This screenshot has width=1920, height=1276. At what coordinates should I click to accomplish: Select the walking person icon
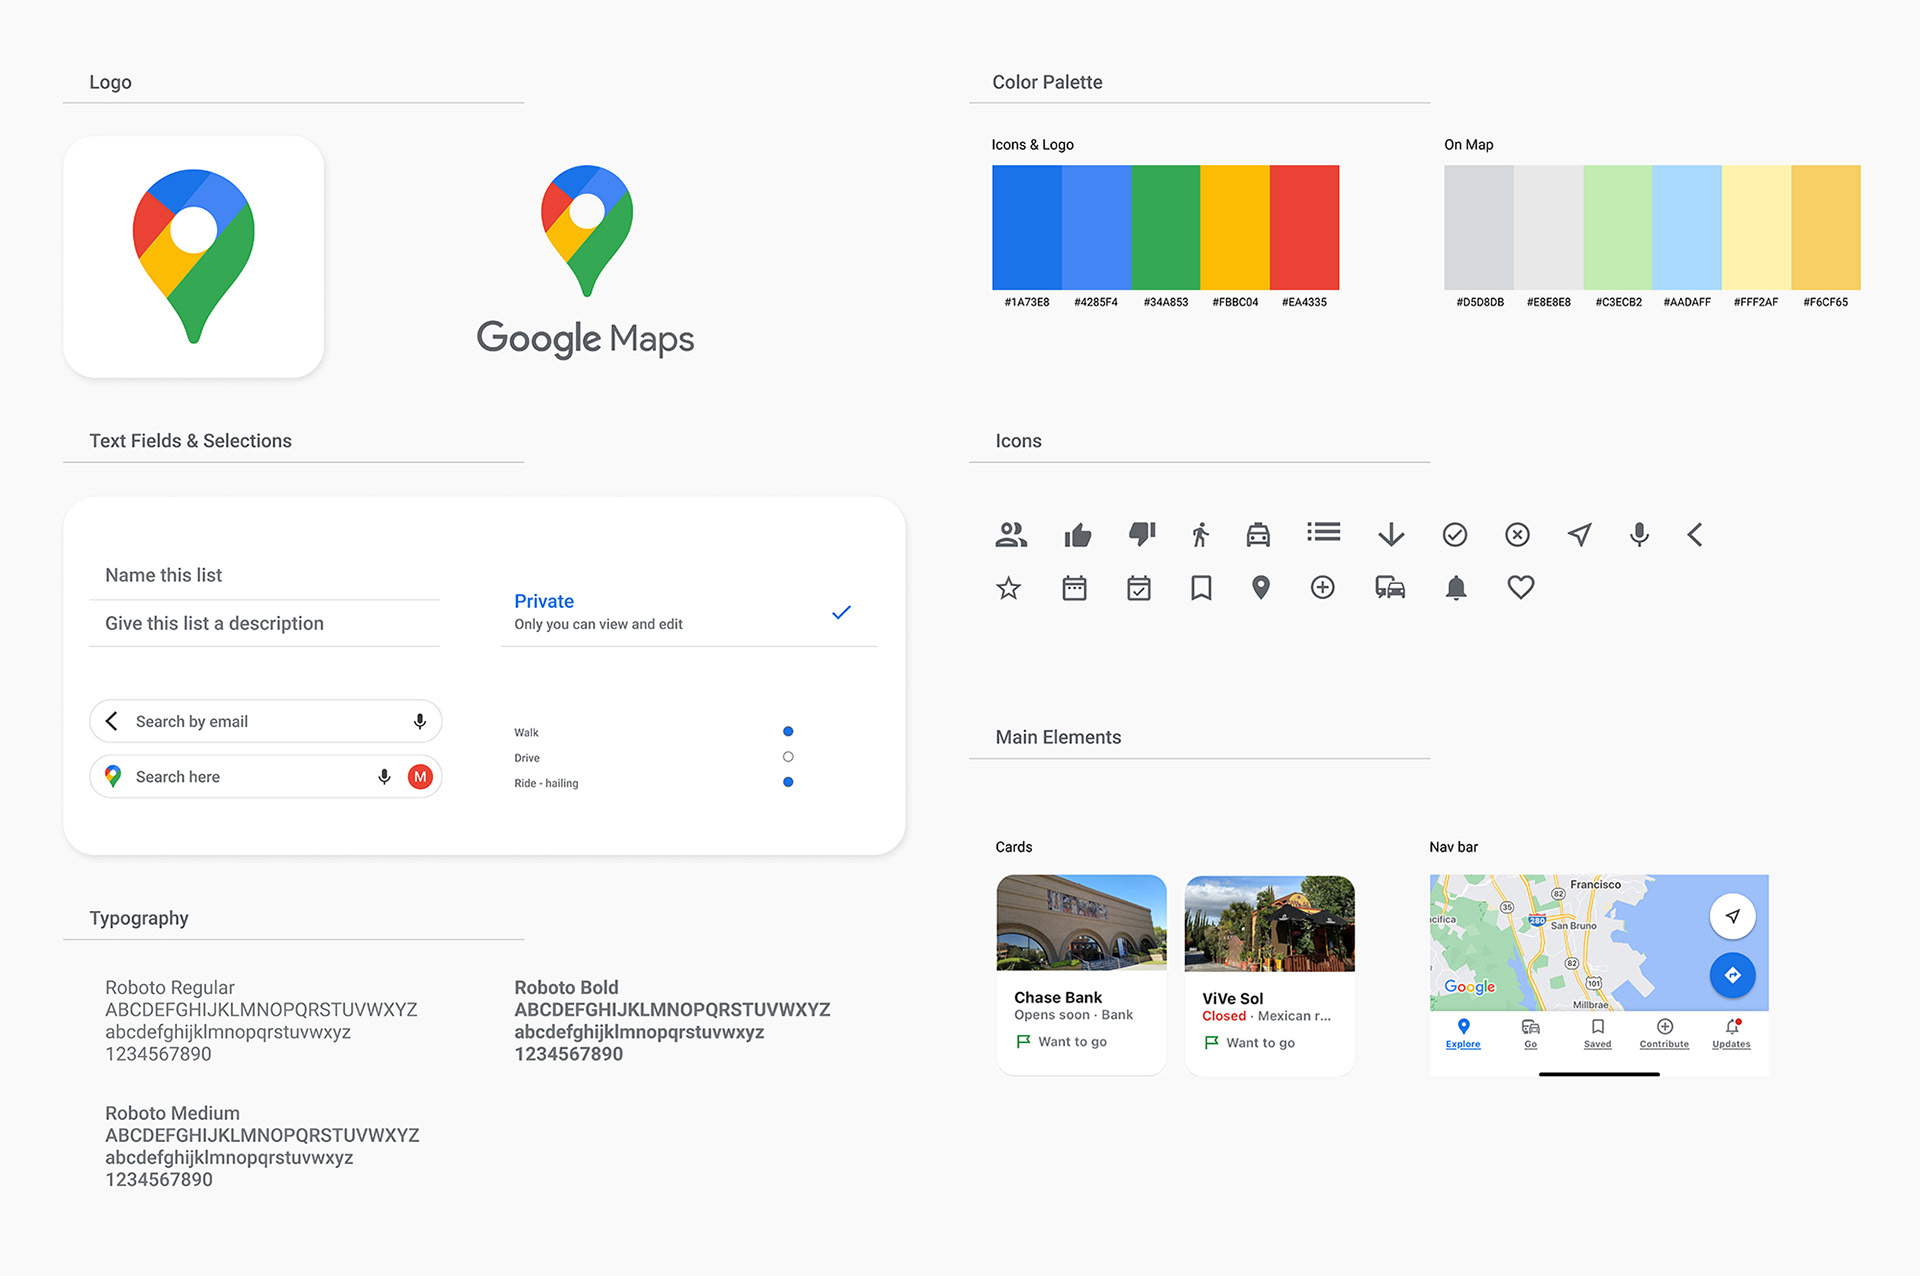1200,535
